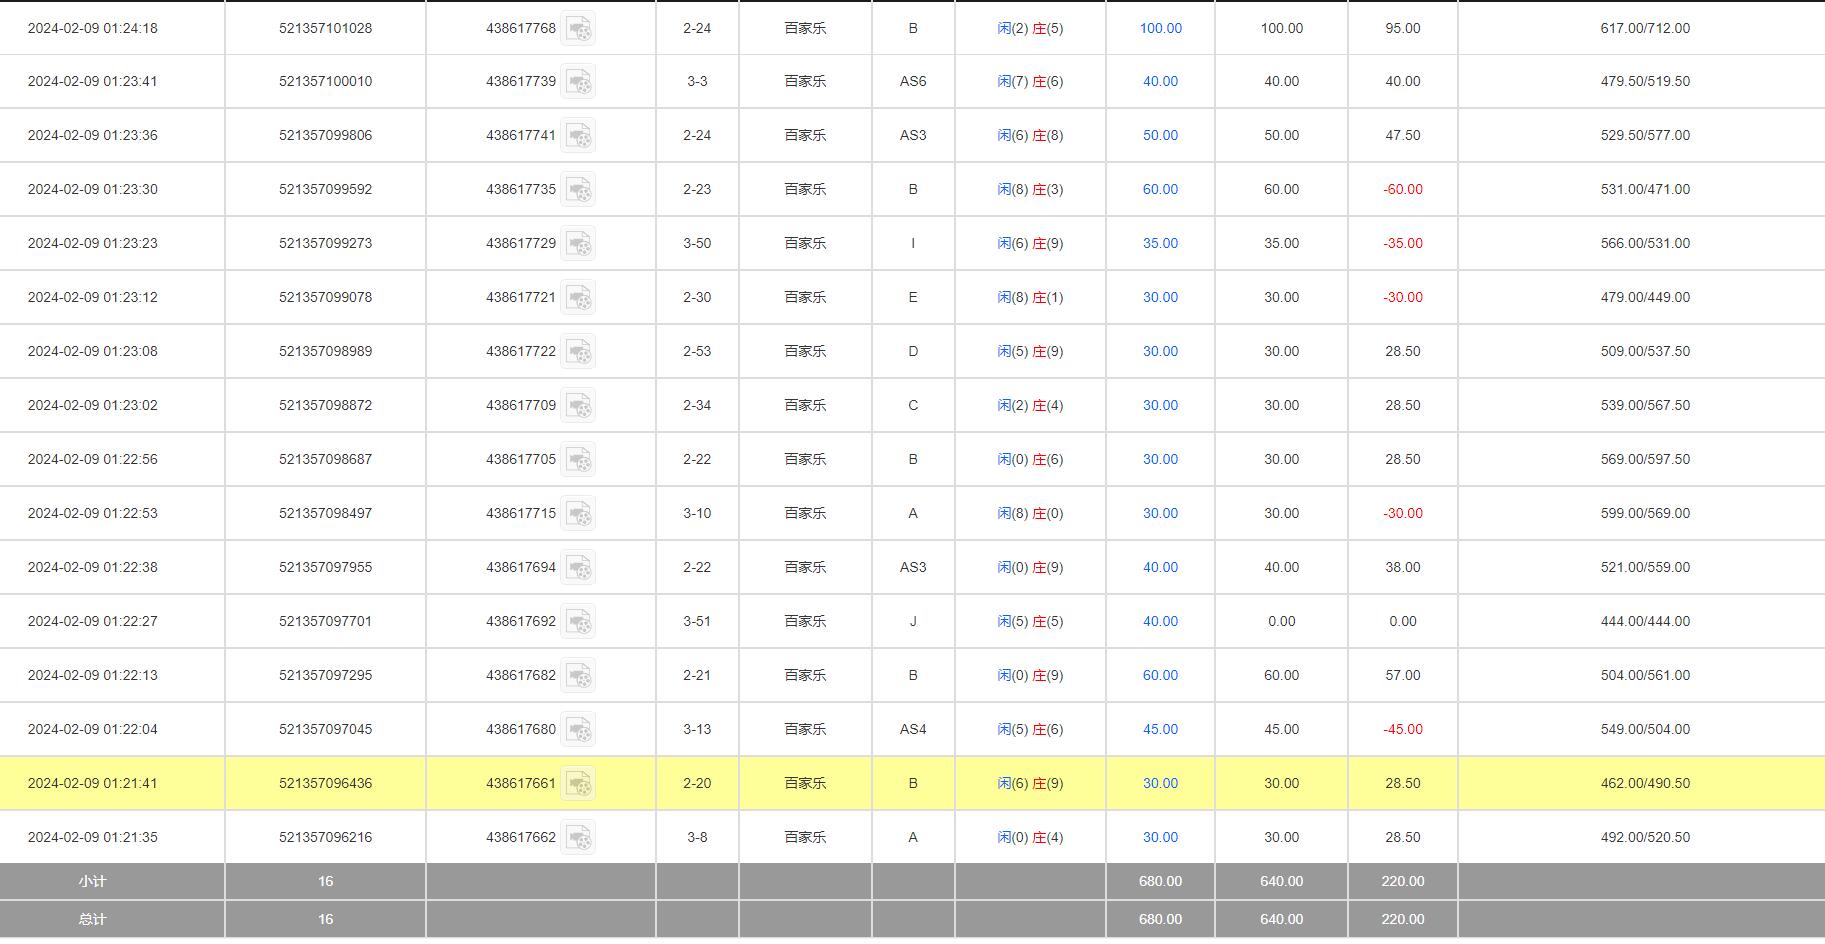Select the 3-50 round cell

click(697, 243)
